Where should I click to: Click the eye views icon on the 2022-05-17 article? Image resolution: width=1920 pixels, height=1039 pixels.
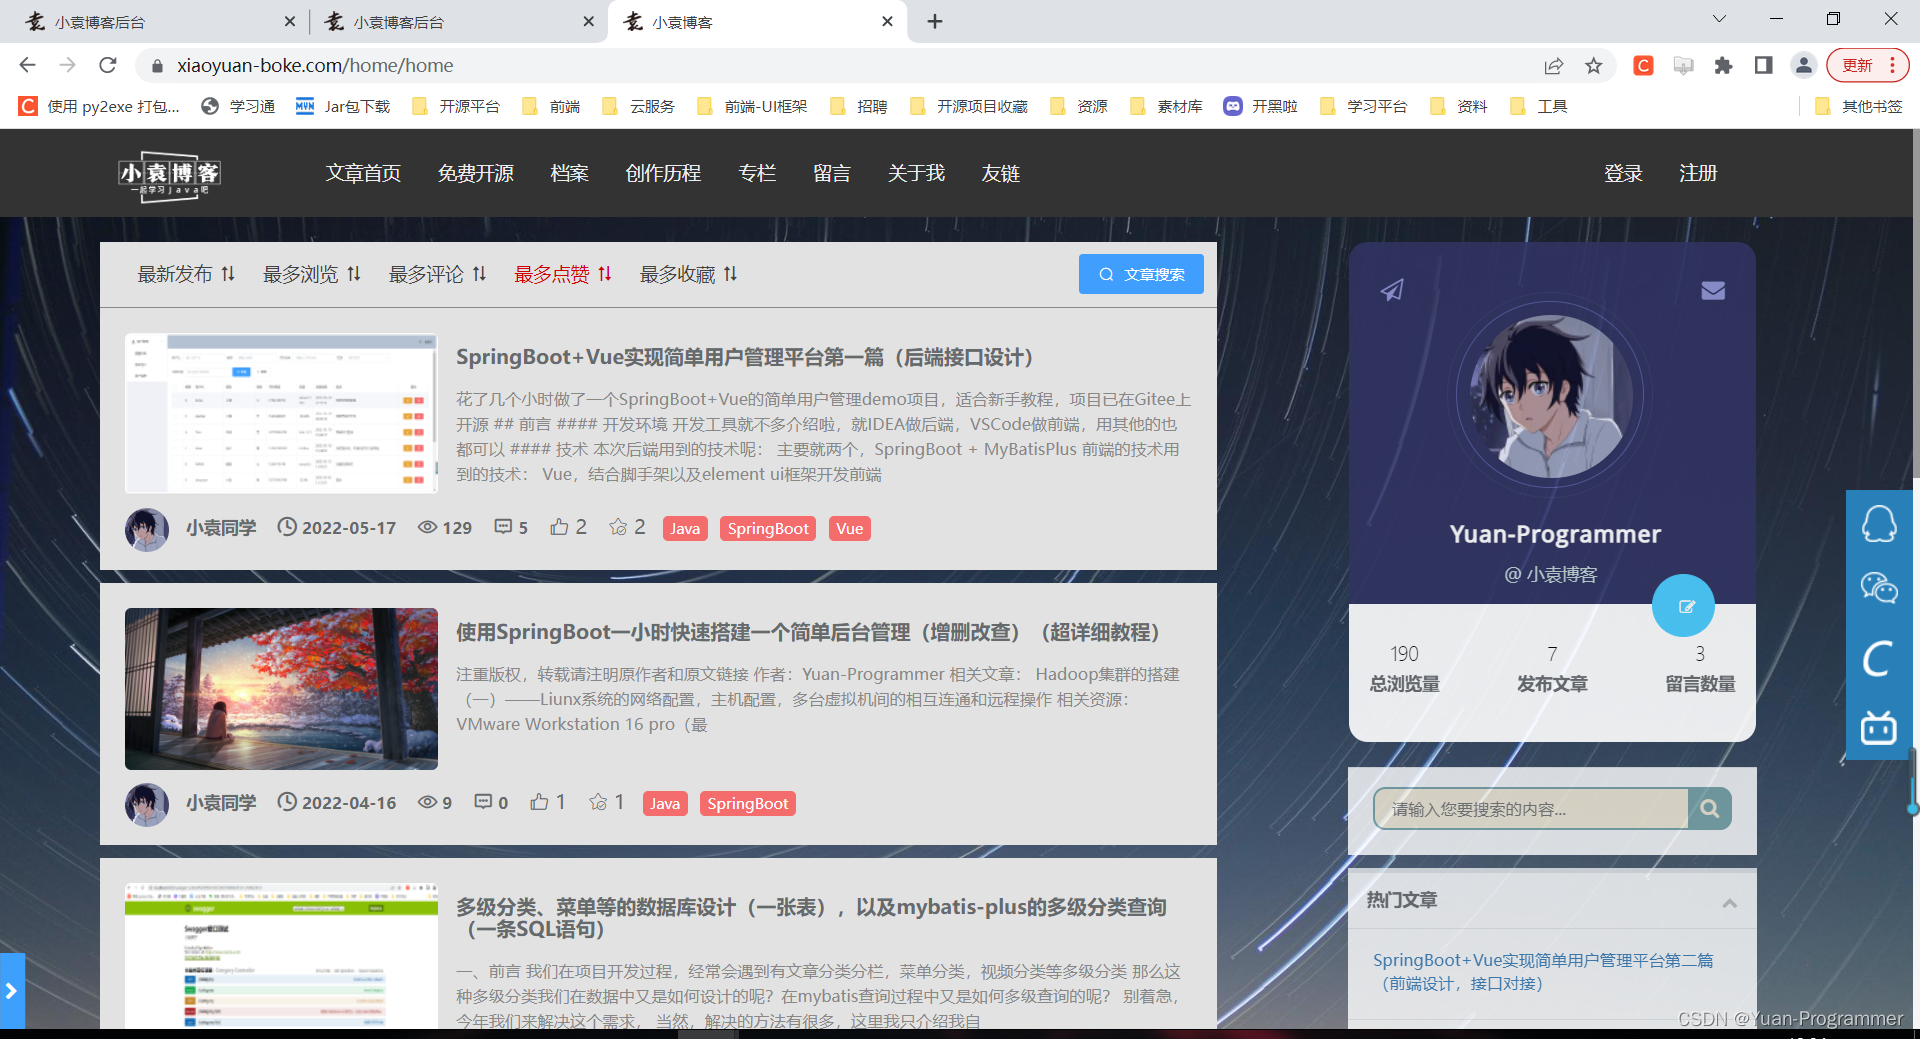[x=427, y=527]
